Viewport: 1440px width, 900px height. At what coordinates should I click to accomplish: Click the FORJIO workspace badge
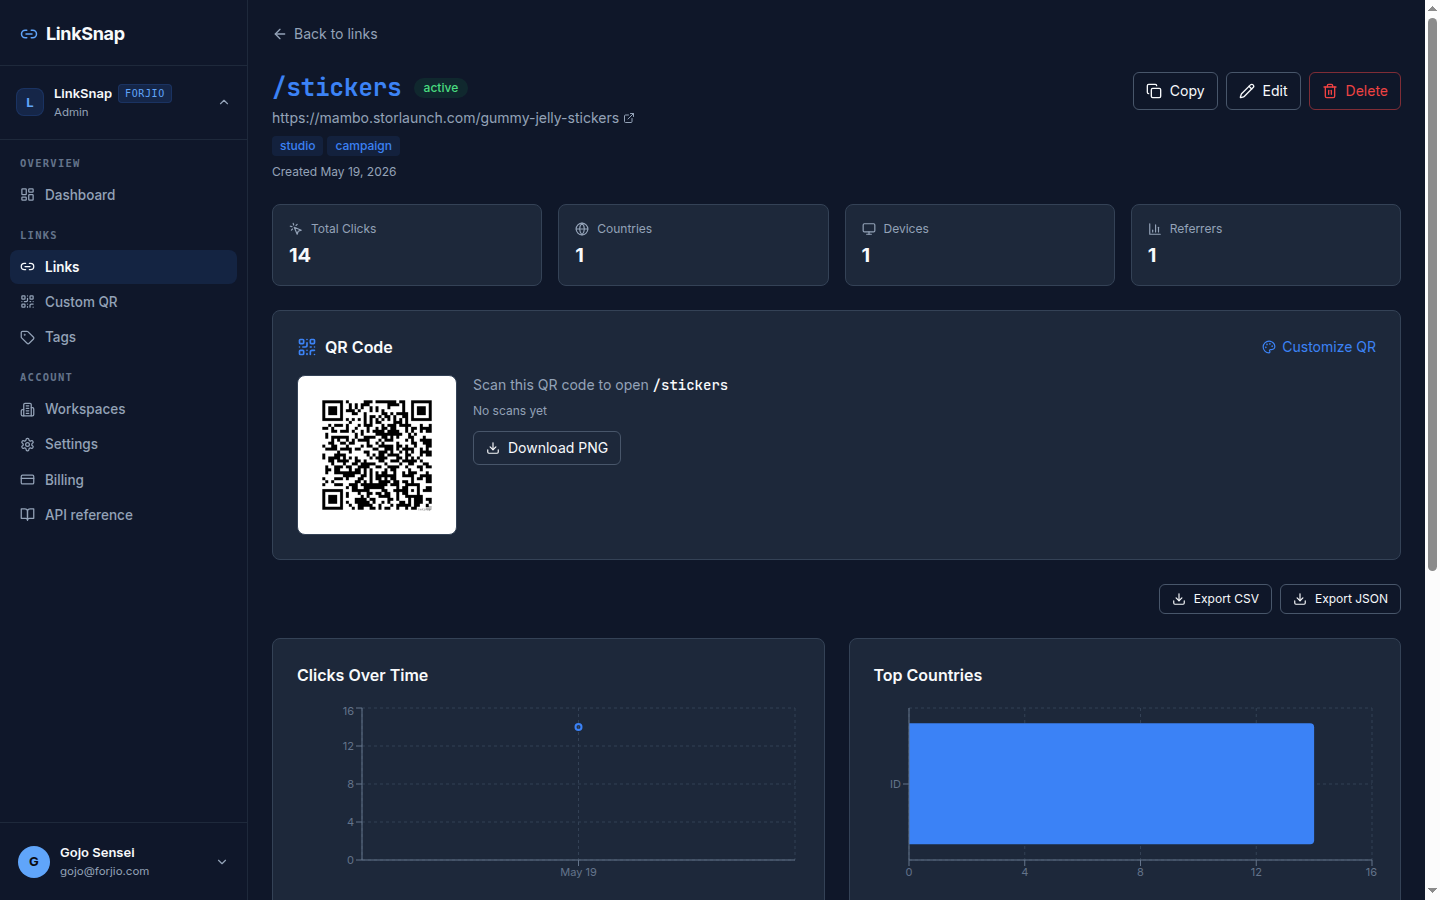(x=145, y=94)
